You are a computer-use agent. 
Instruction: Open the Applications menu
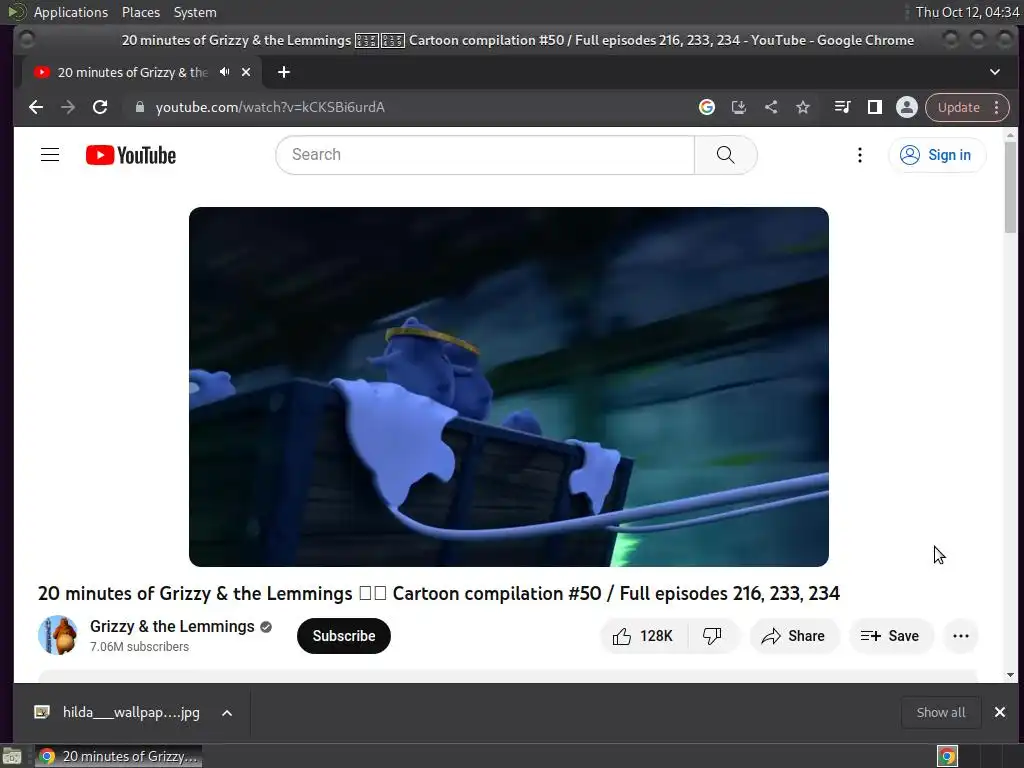coord(71,12)
